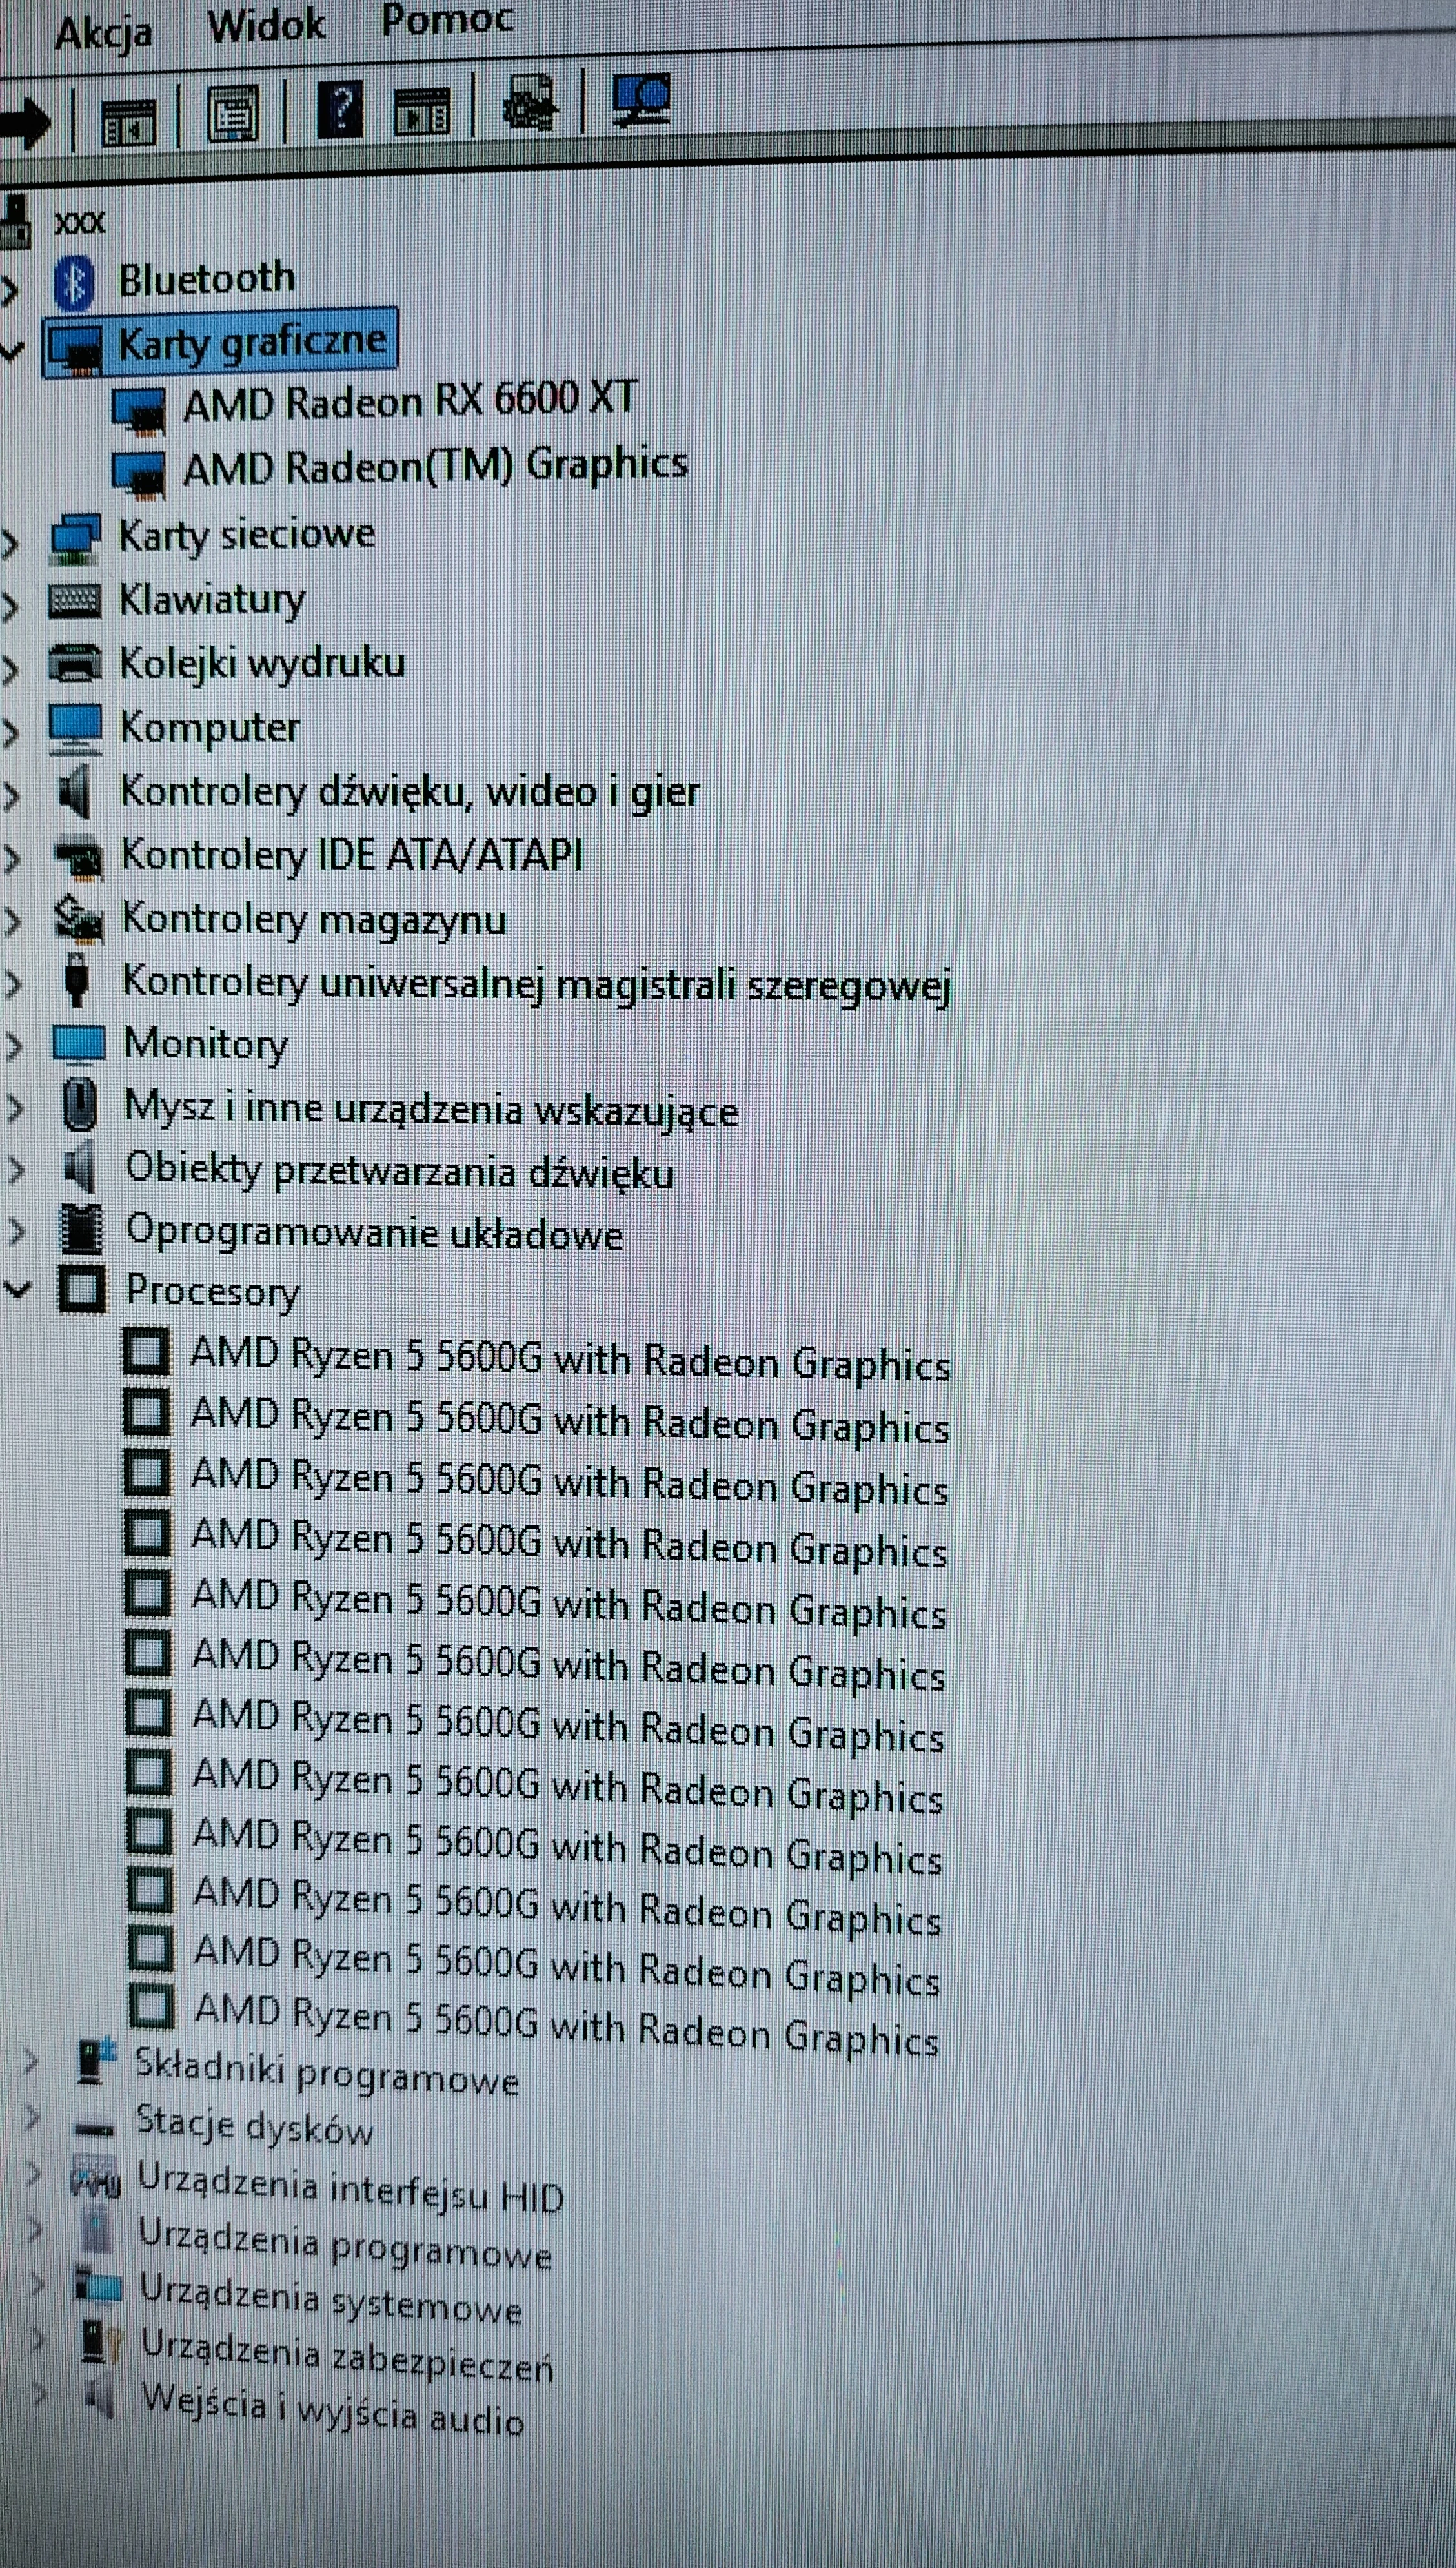Screen dimensions: 1456x2568
Task: Collapse the Karty graficzne category
Action: click(12, 350)
